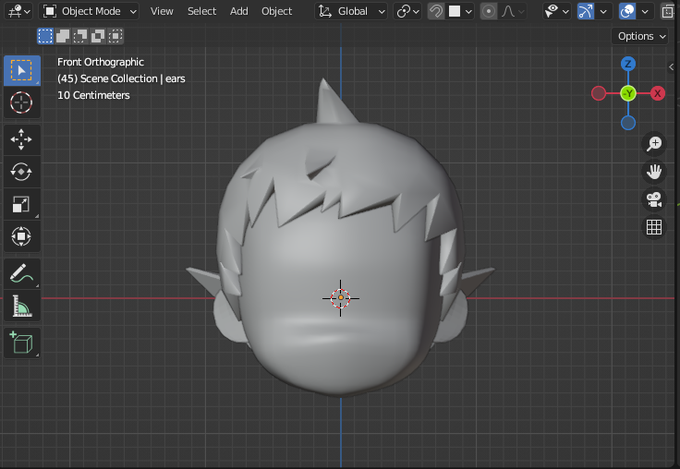Click the red X axis gizmo ball
Image resolution: width=680 pixels, height=469 pixels.
click(657, 93)
